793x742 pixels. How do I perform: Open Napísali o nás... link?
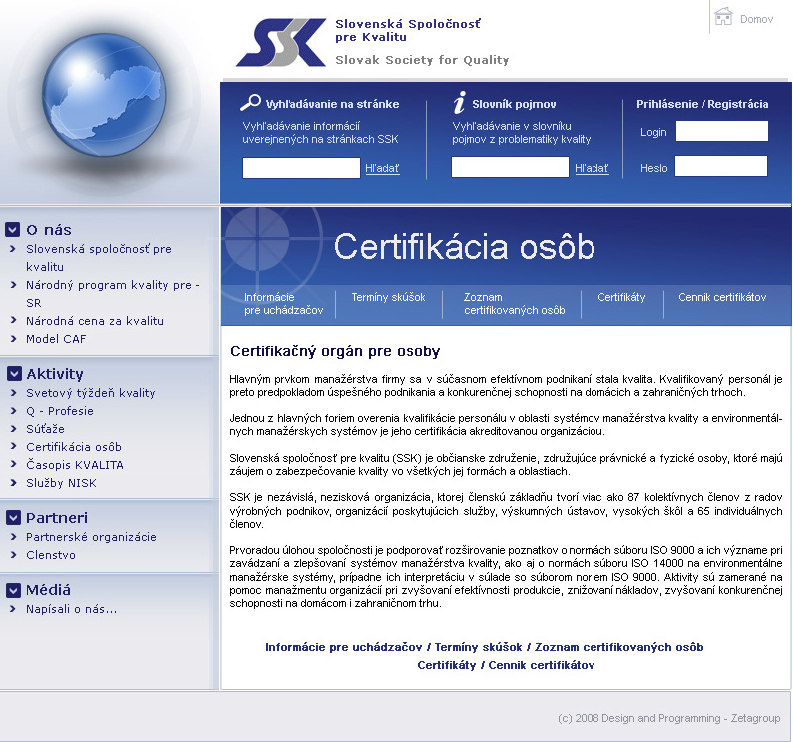[71, 609]
